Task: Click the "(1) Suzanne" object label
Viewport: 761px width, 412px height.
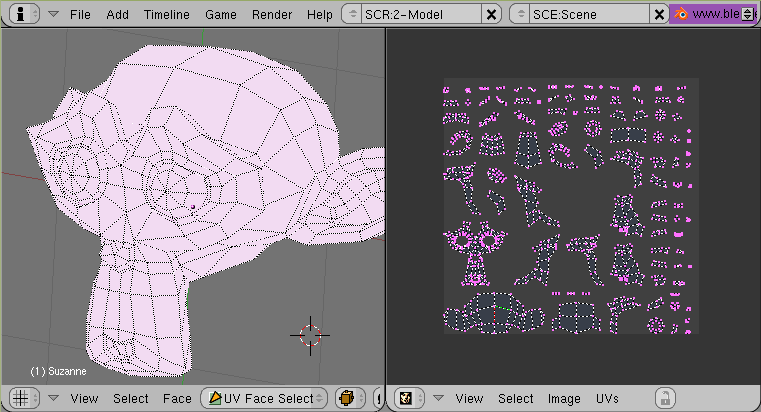Action: click(x=58, y=371)
